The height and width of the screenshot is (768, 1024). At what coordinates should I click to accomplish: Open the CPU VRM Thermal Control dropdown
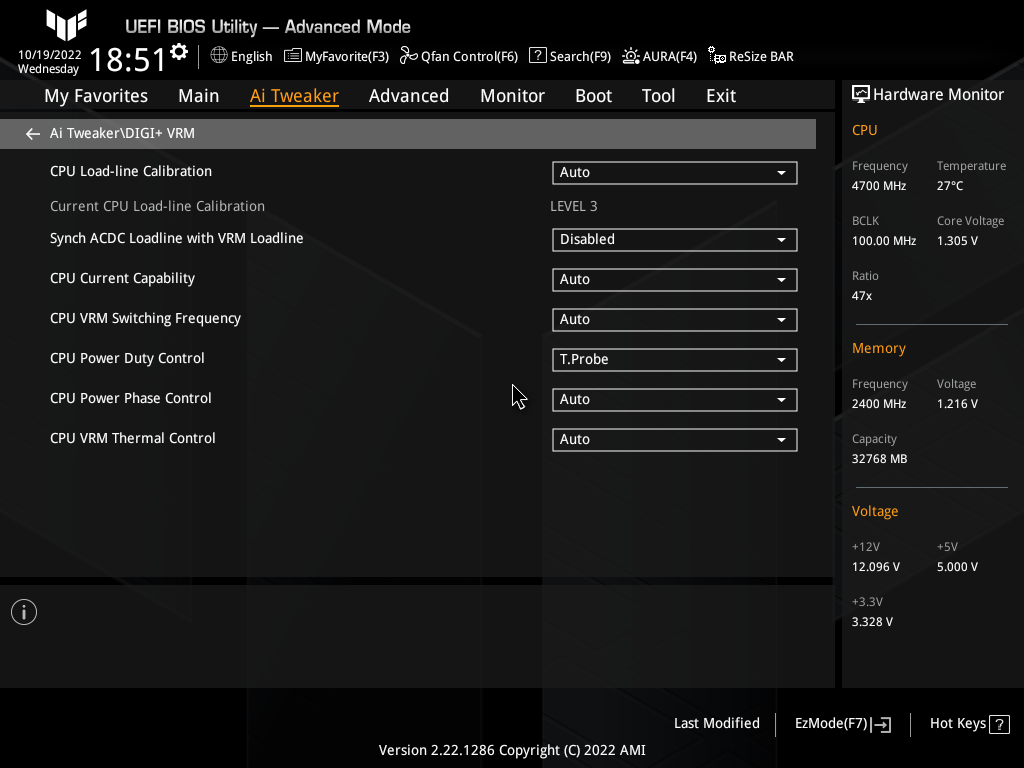point(674,439)
